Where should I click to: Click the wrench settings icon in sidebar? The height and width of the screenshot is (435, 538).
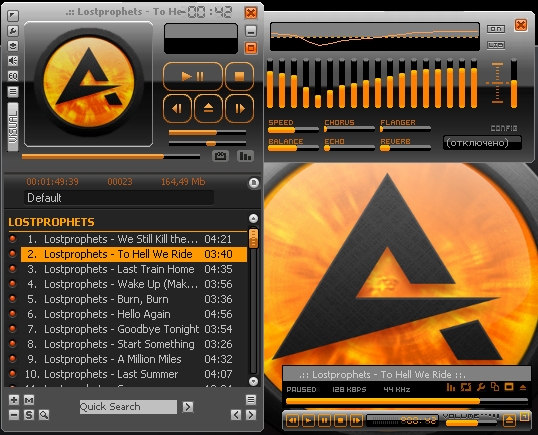[13, 31]
